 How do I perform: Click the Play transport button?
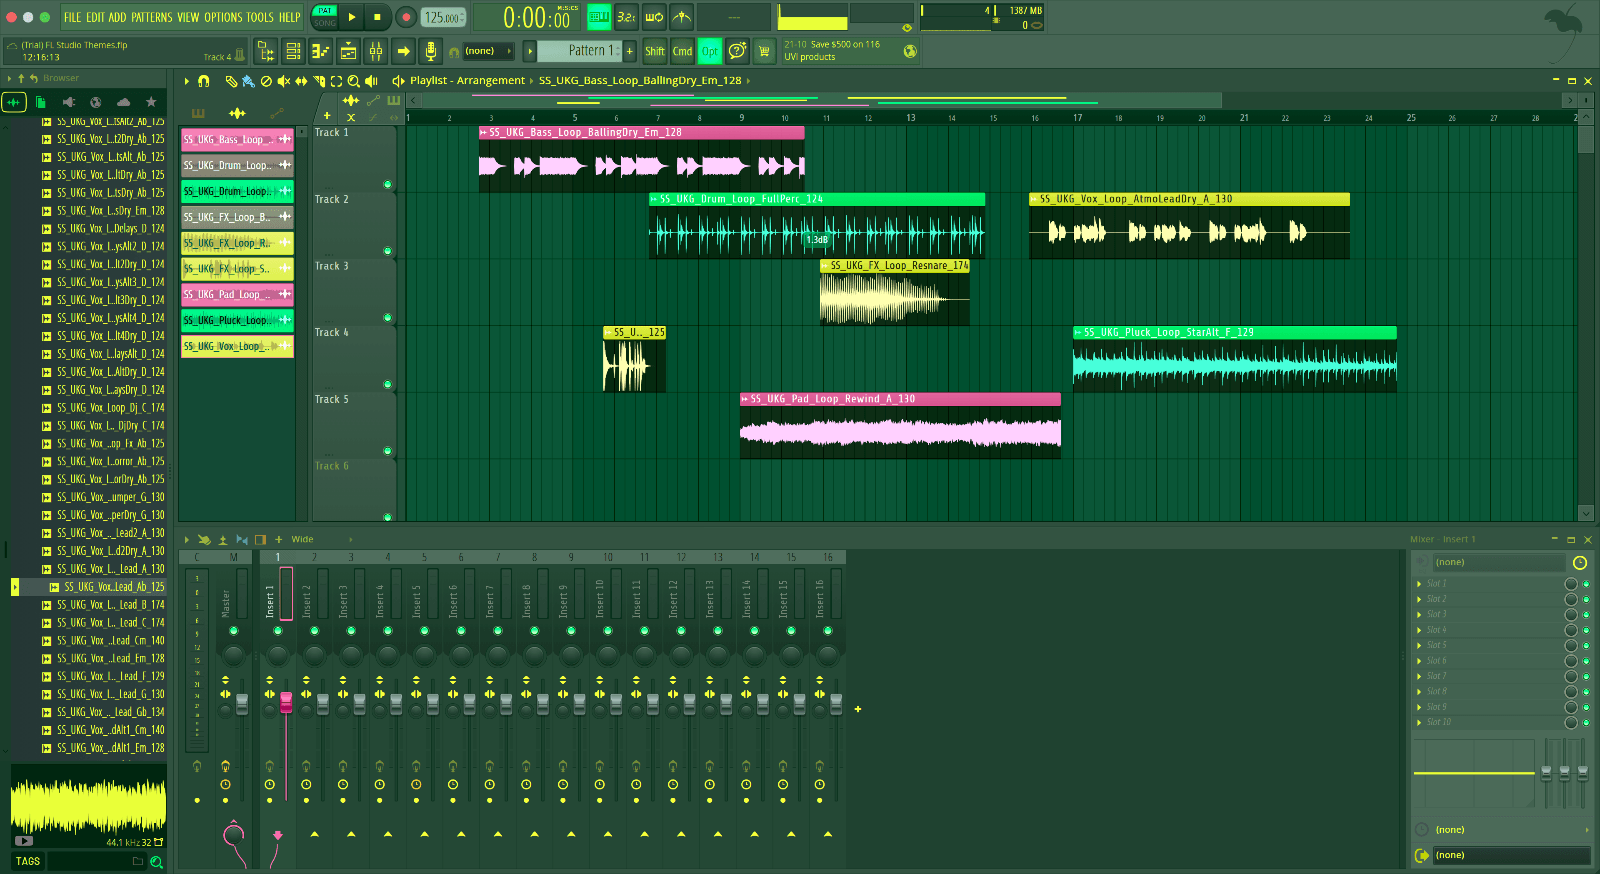point(351,17)
